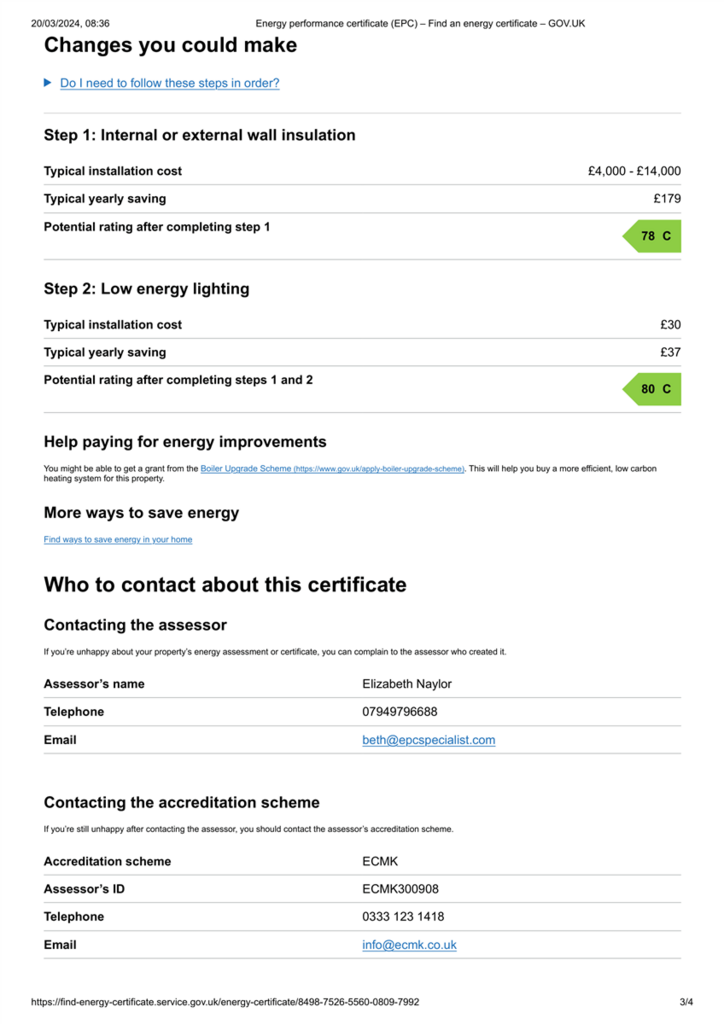Click the assessor's name Elizabeth Naylor
The width and height of the screenshot is (724, 1024).
[x=407, y=684]
